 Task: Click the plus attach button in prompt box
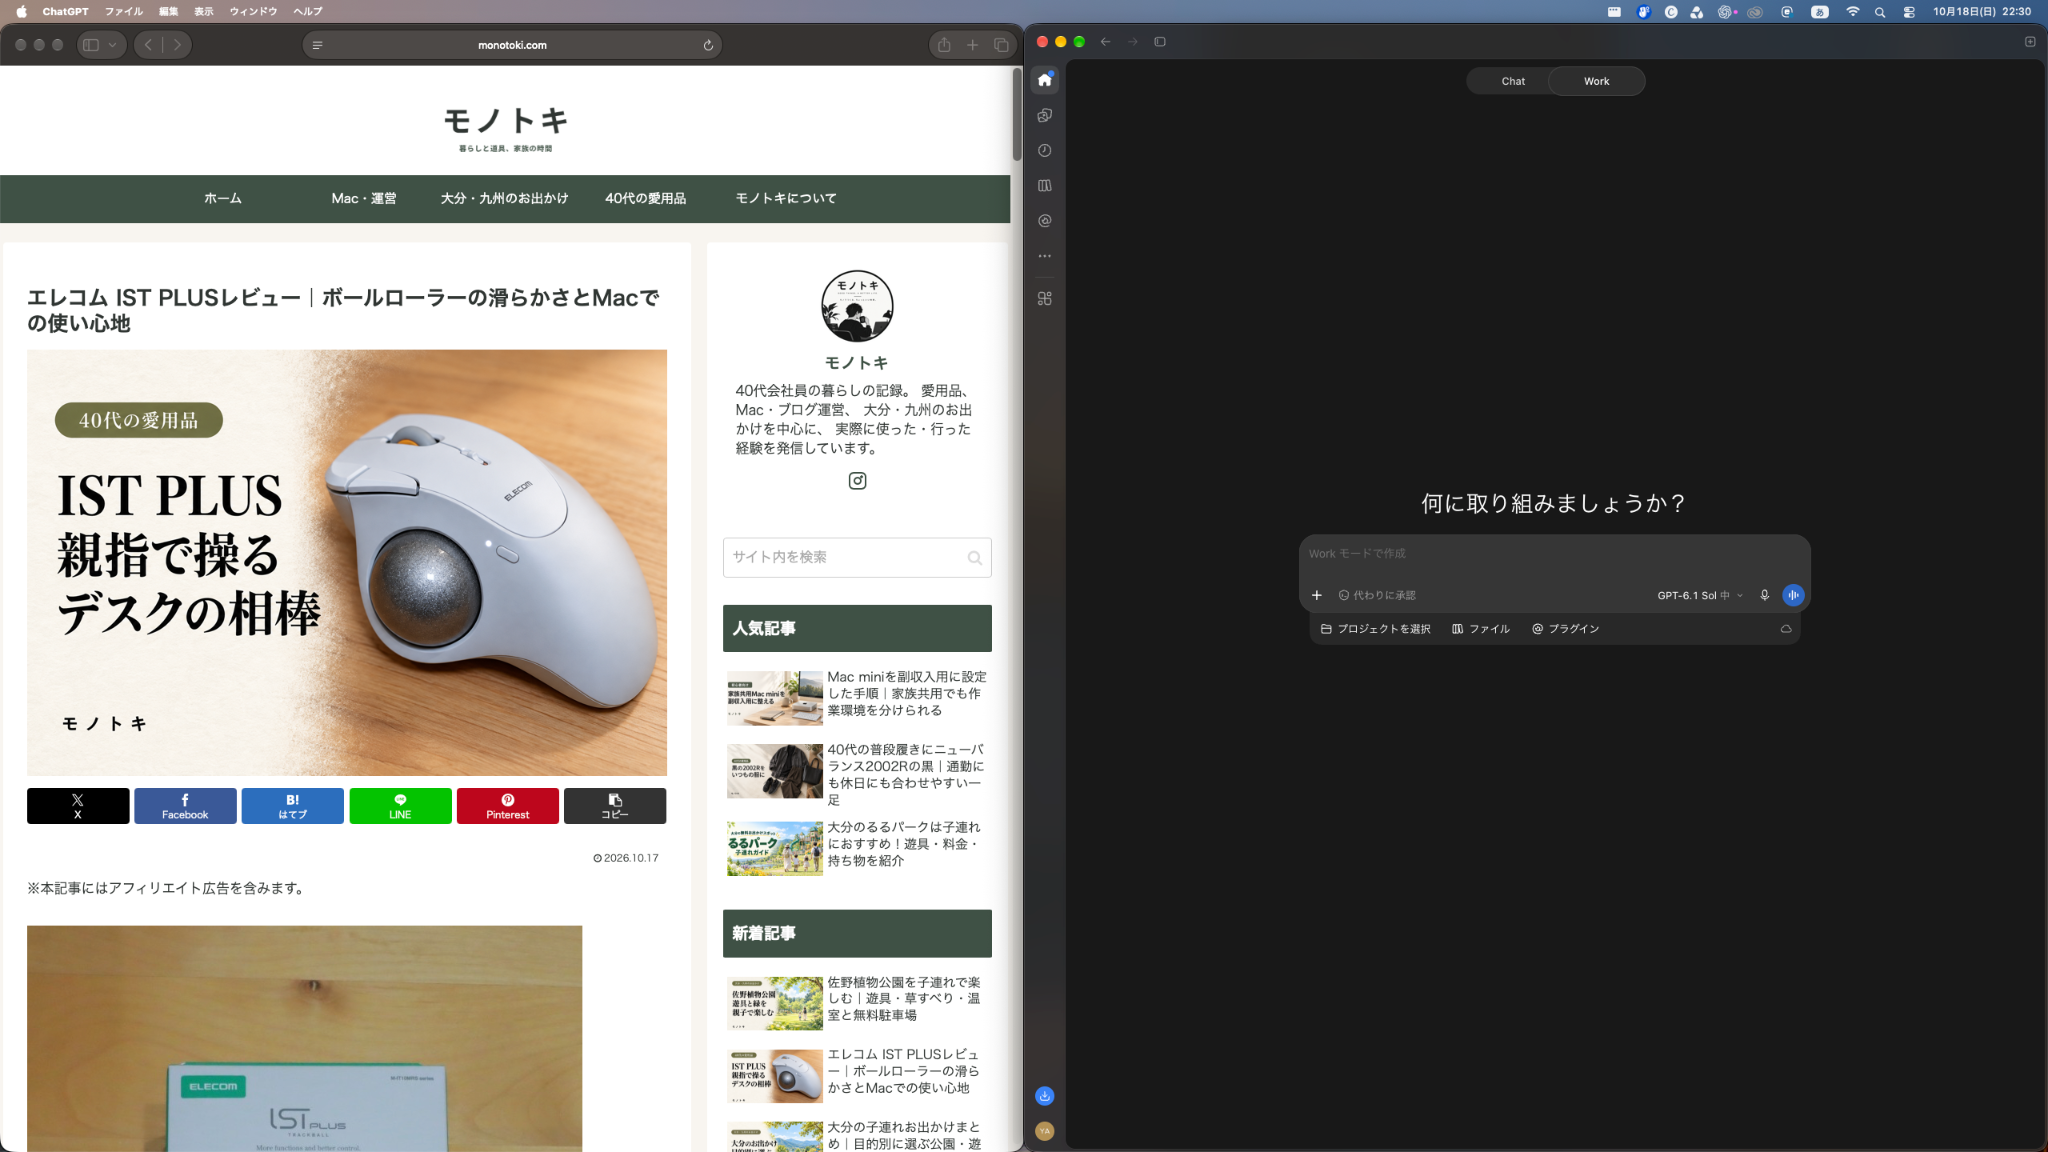[1316, 595]
